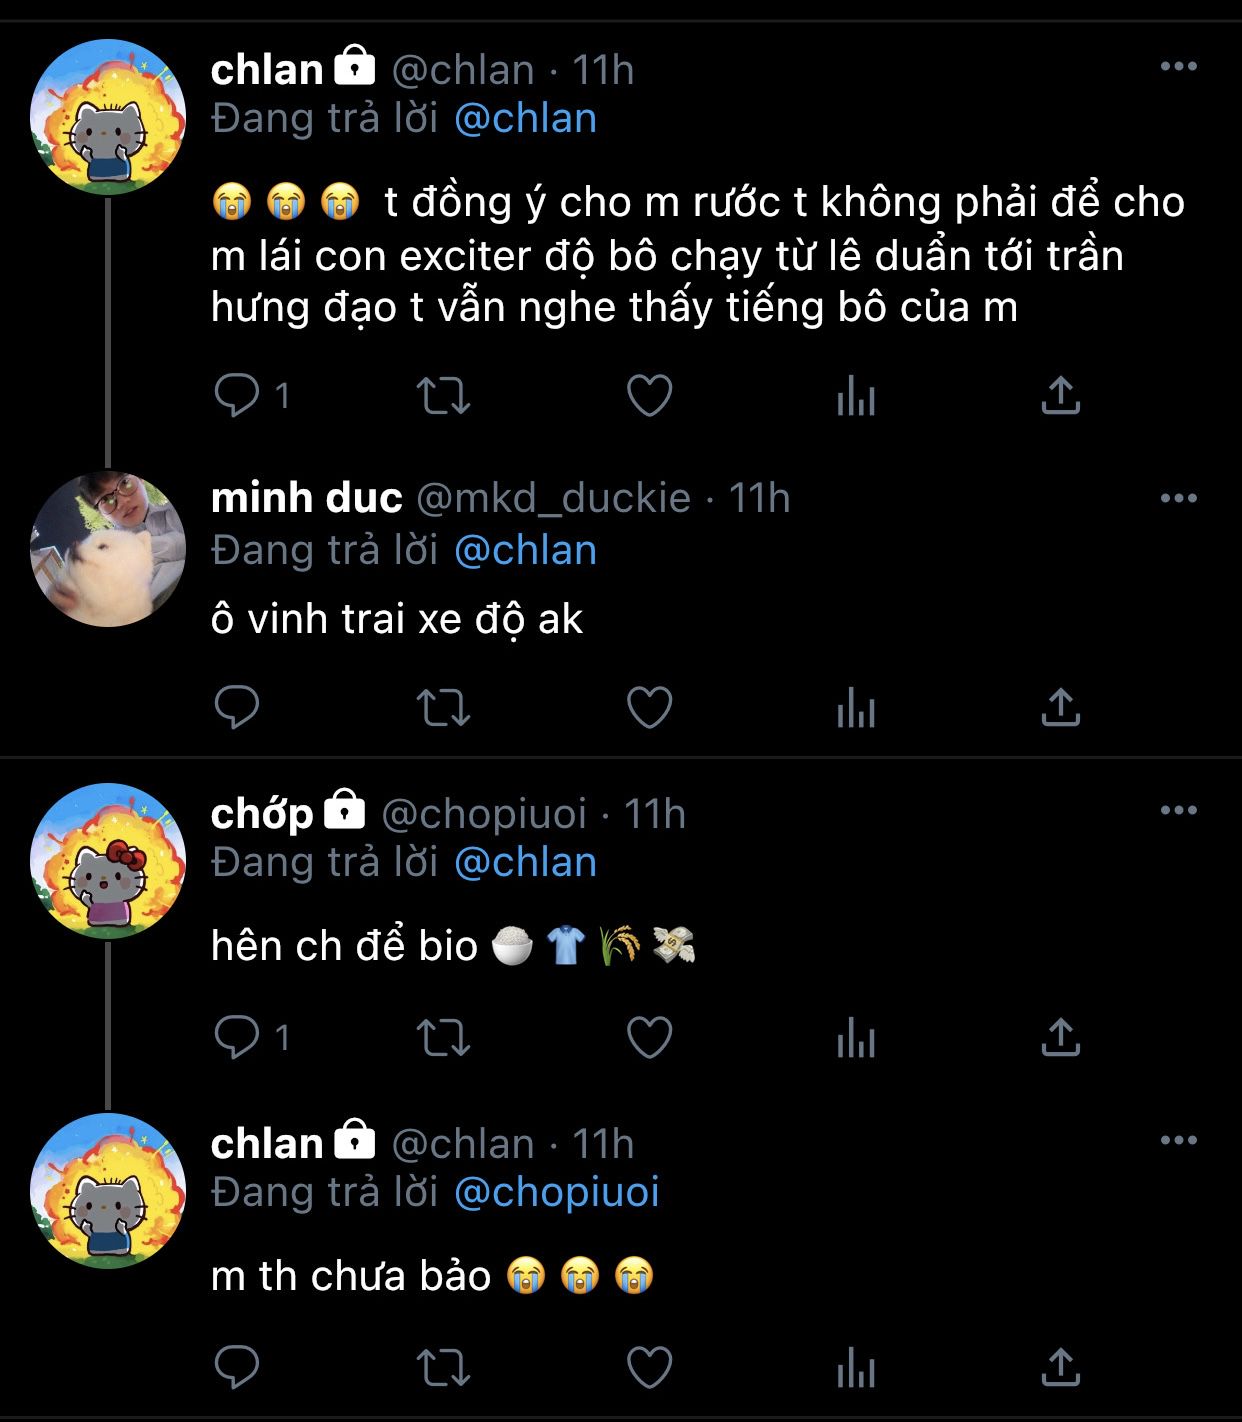Reply to chlan's exciter tweet

tap(237, 396)
